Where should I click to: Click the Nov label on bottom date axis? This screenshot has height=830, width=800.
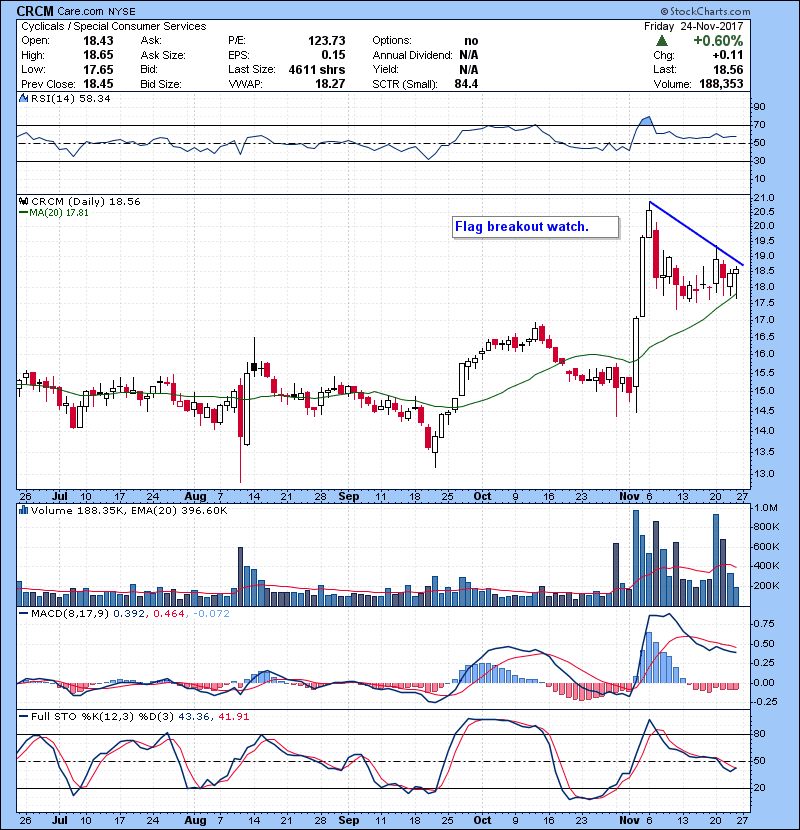tap(630, 820)
